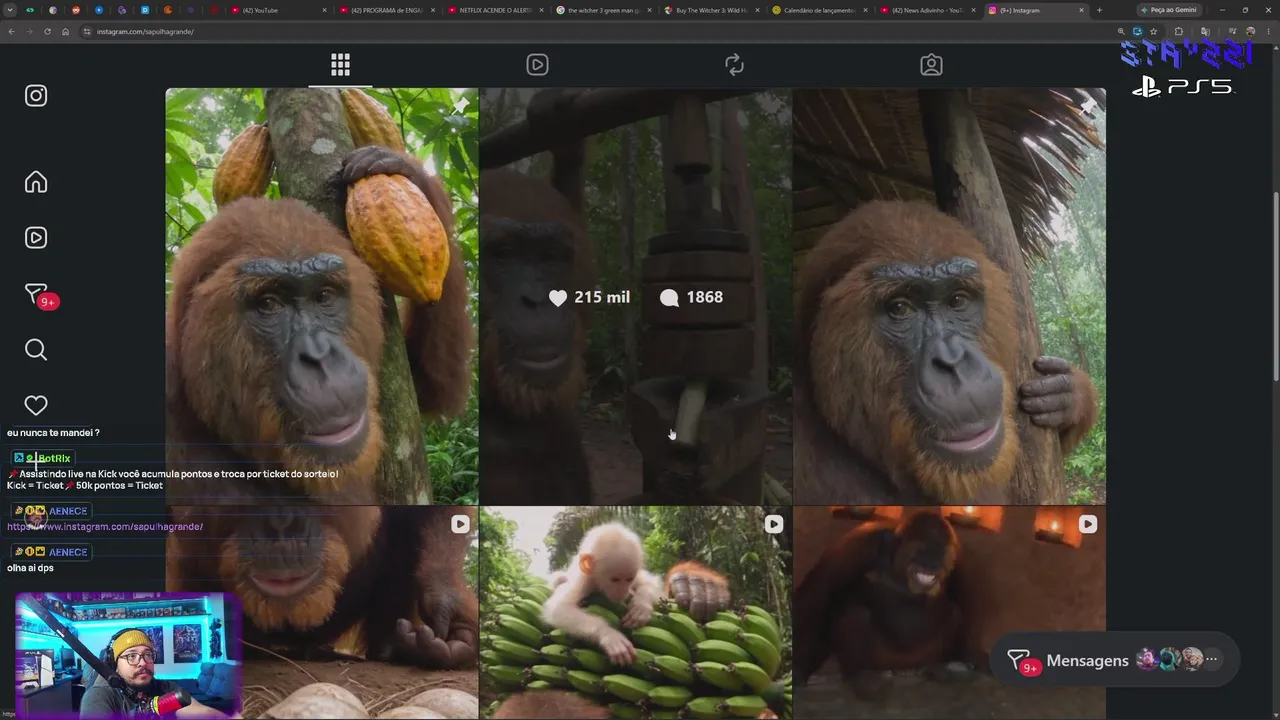This screenshot has width=1280, height=720.
Task: Open white baby monkey on bananas reel
Action: 635,612
